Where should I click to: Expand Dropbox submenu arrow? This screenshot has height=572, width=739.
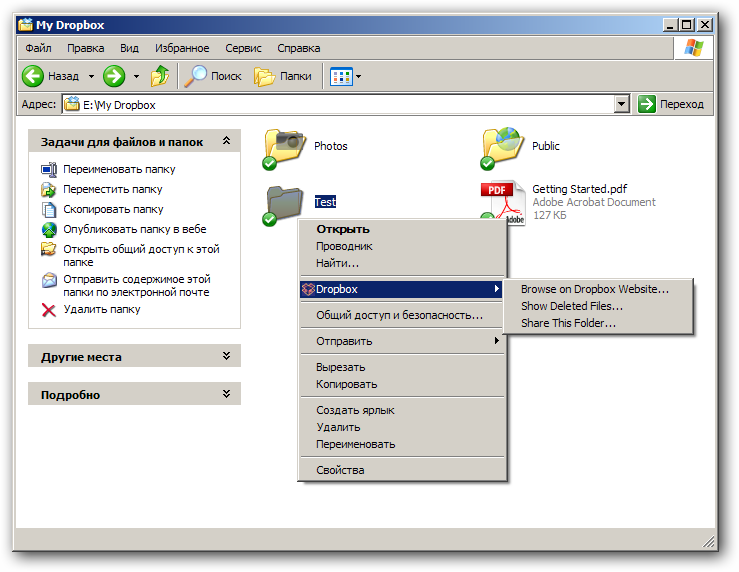(496, 289)
